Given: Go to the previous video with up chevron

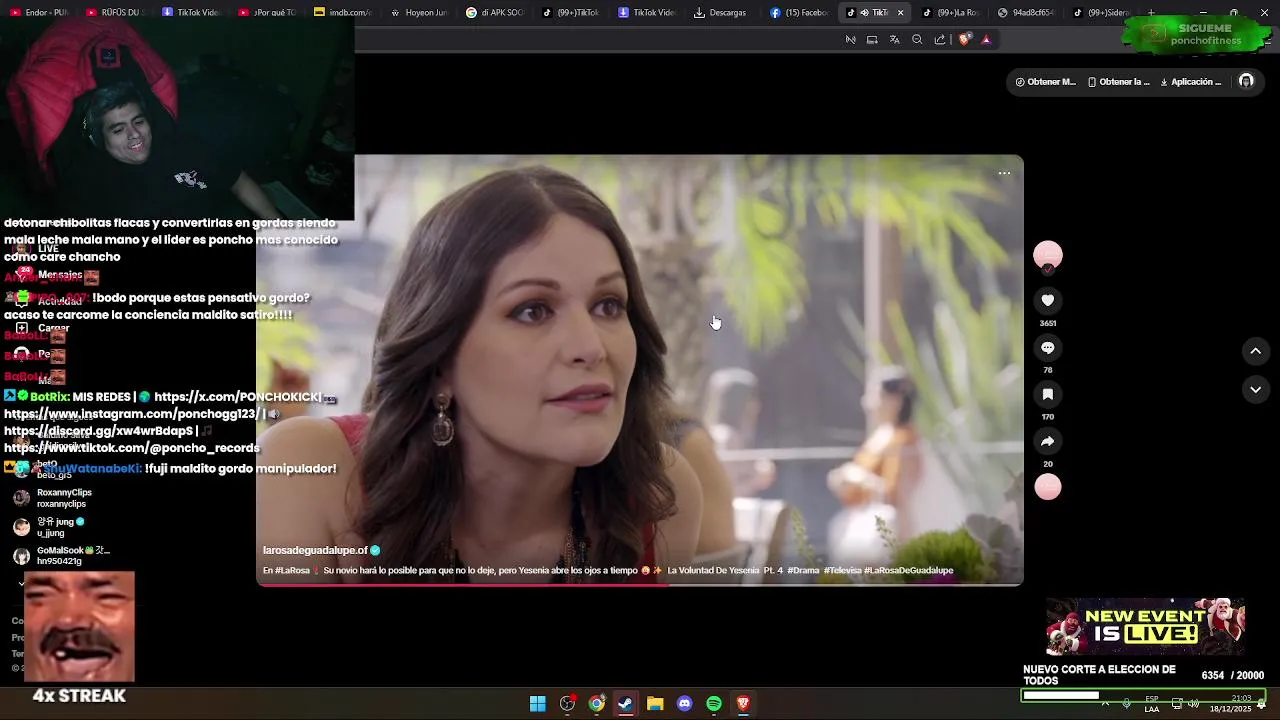Looking at the screenshot, I should 1256,351.
